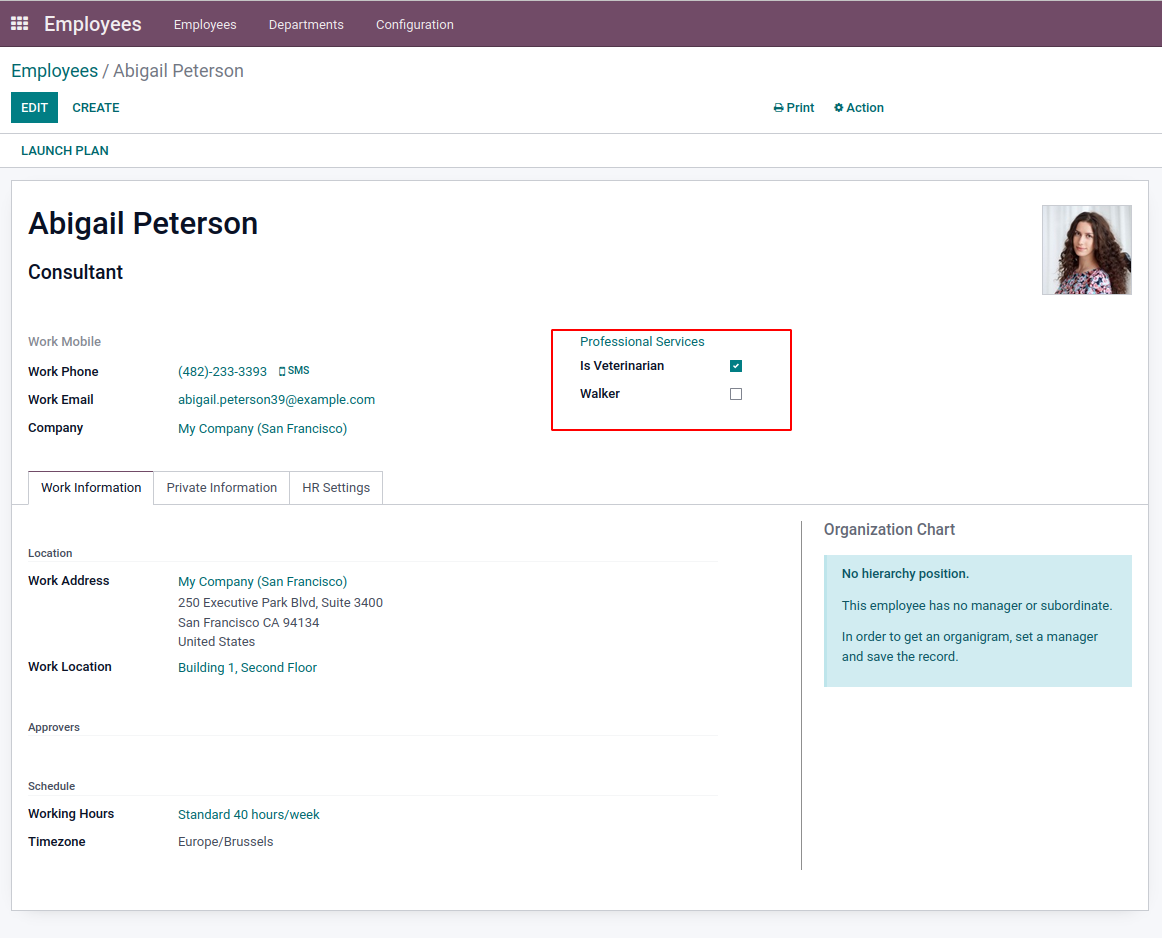The image size is (1162, 938).
Task: Open the Action gear menu
Action: click(x=859, y=108)
